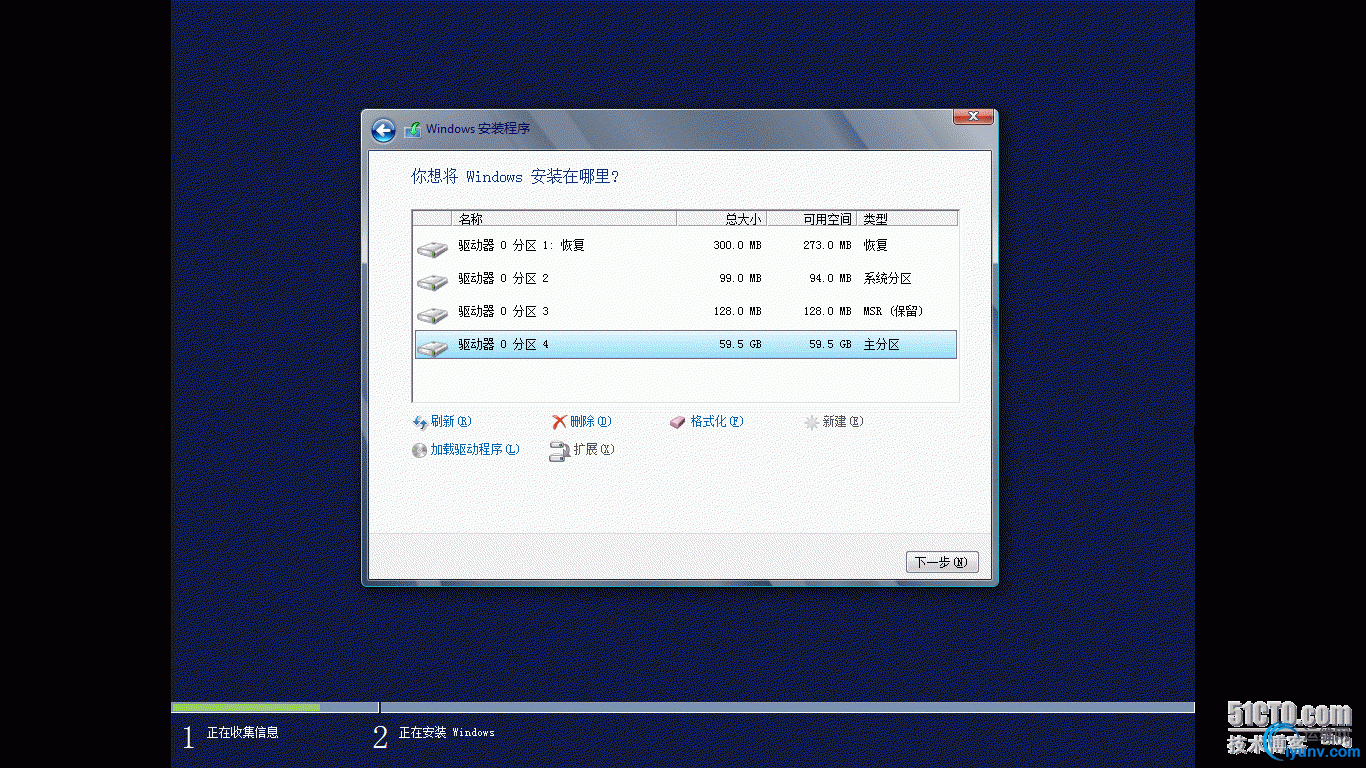Go back with the blue arrow button
The width and height of the screenshot is (1366, 768).
(x=383, y=130)
